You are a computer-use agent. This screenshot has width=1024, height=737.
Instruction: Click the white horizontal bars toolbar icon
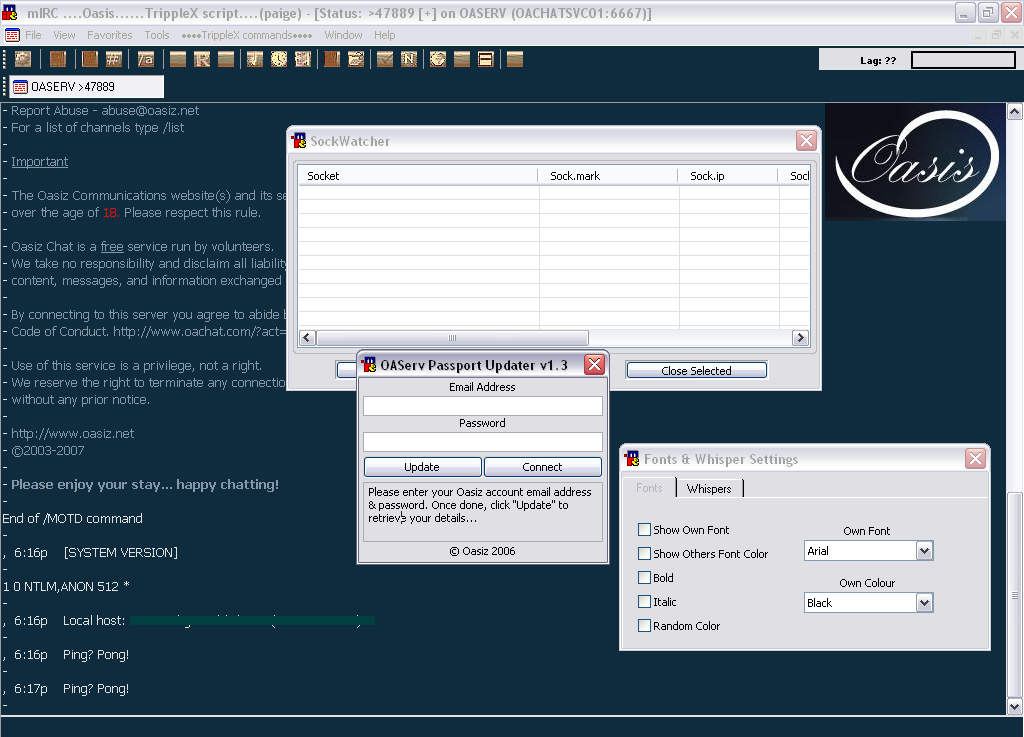click(486, 59)
